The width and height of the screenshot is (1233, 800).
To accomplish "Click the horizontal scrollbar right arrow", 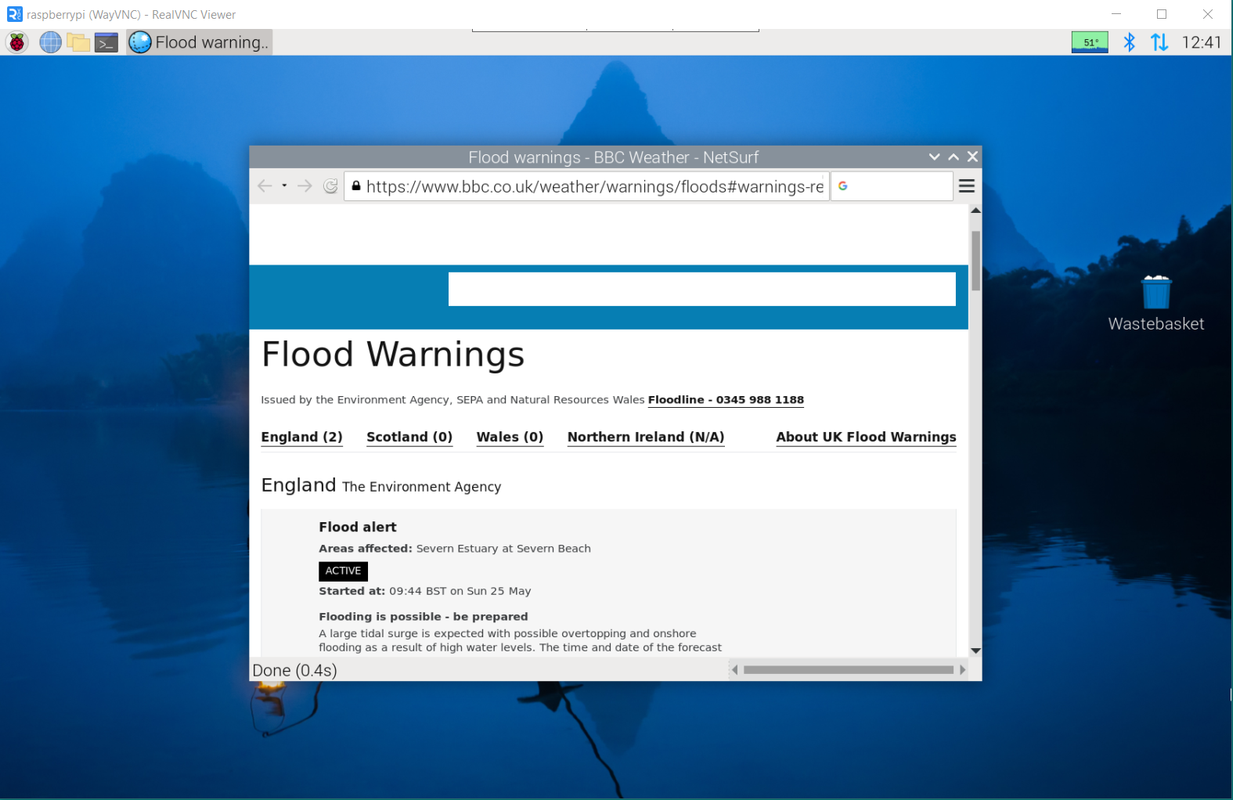I will 963,670.
